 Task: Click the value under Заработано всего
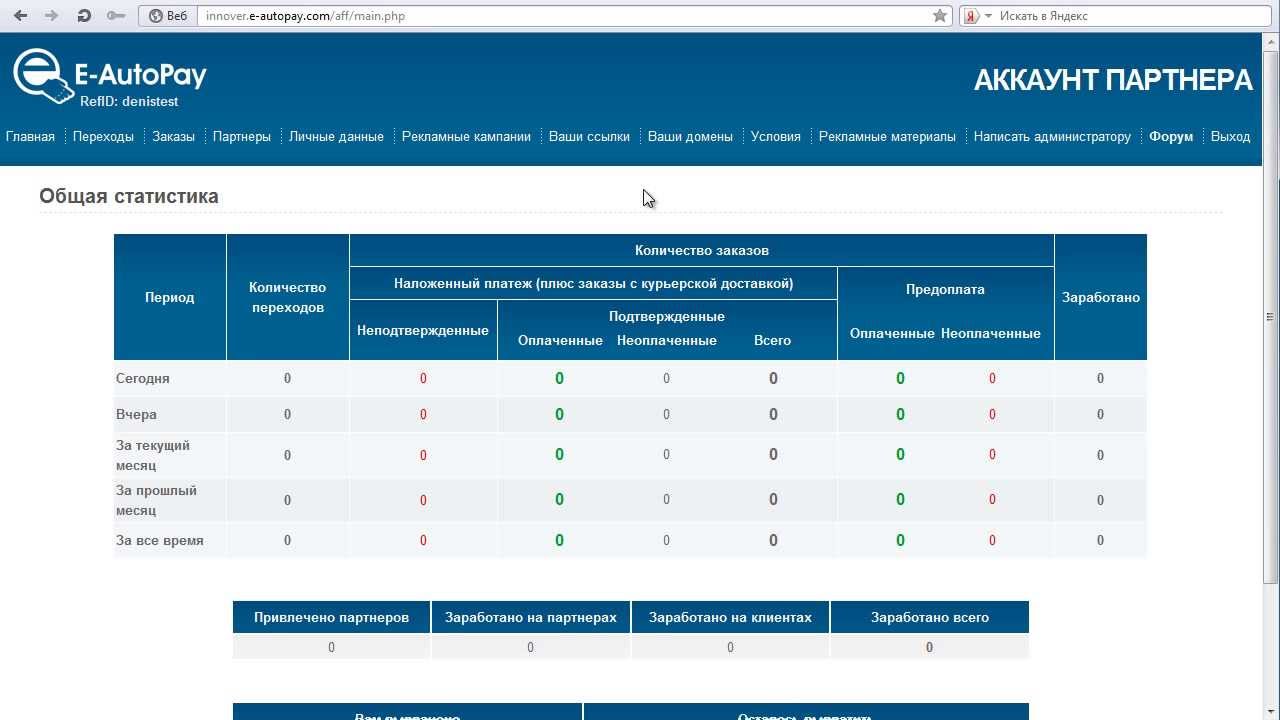pyautogui.click(x=929, y=647)
